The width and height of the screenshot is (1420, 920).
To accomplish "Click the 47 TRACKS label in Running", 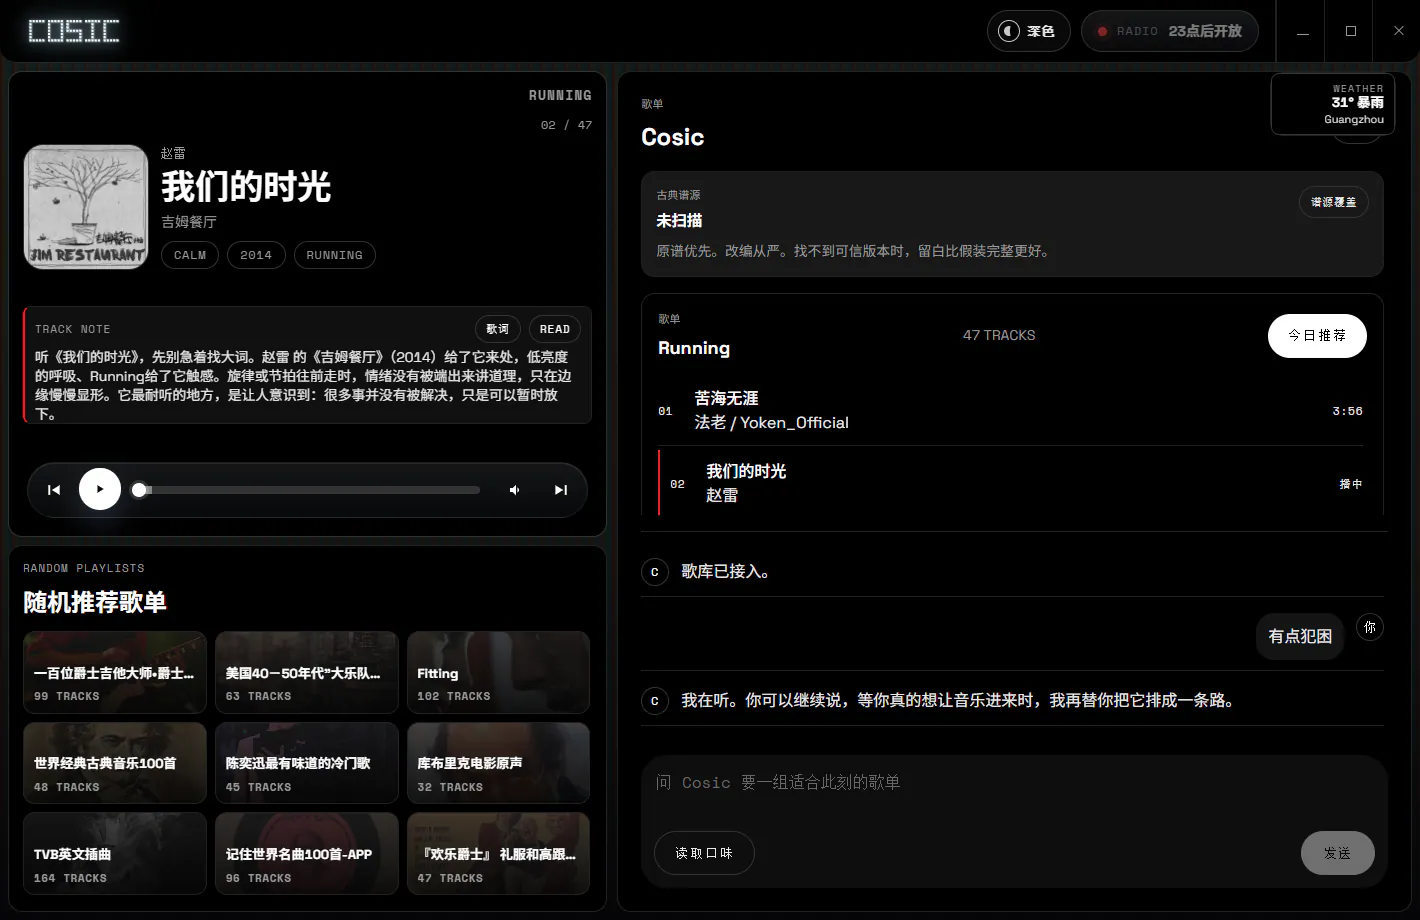I will coord(999,335).
